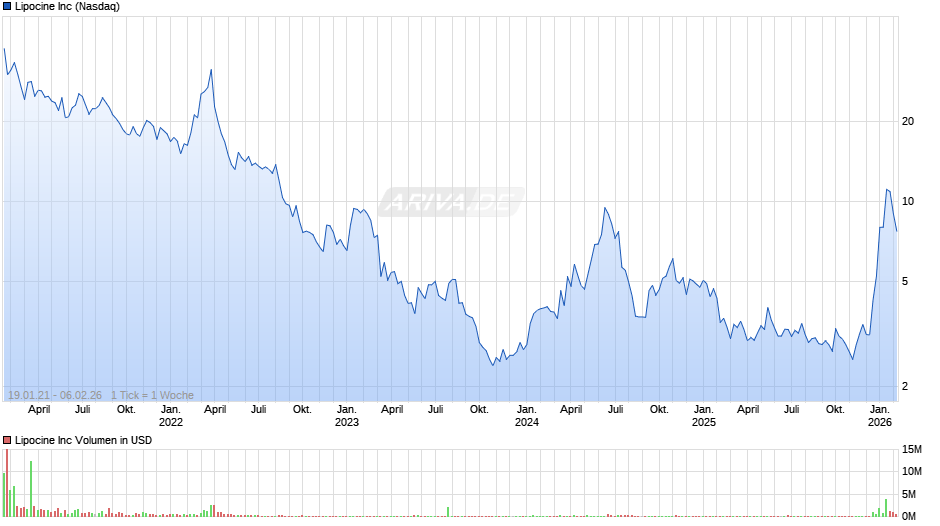Click the date range '19.01.21 - 06.02.26' text
This screenshot has width=940, height=526.
55,395
